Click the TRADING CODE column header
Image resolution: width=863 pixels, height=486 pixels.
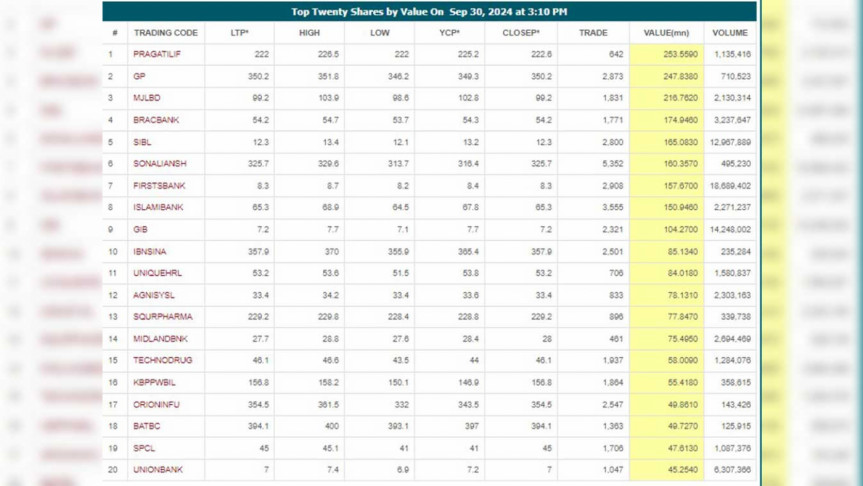point(166,33)
